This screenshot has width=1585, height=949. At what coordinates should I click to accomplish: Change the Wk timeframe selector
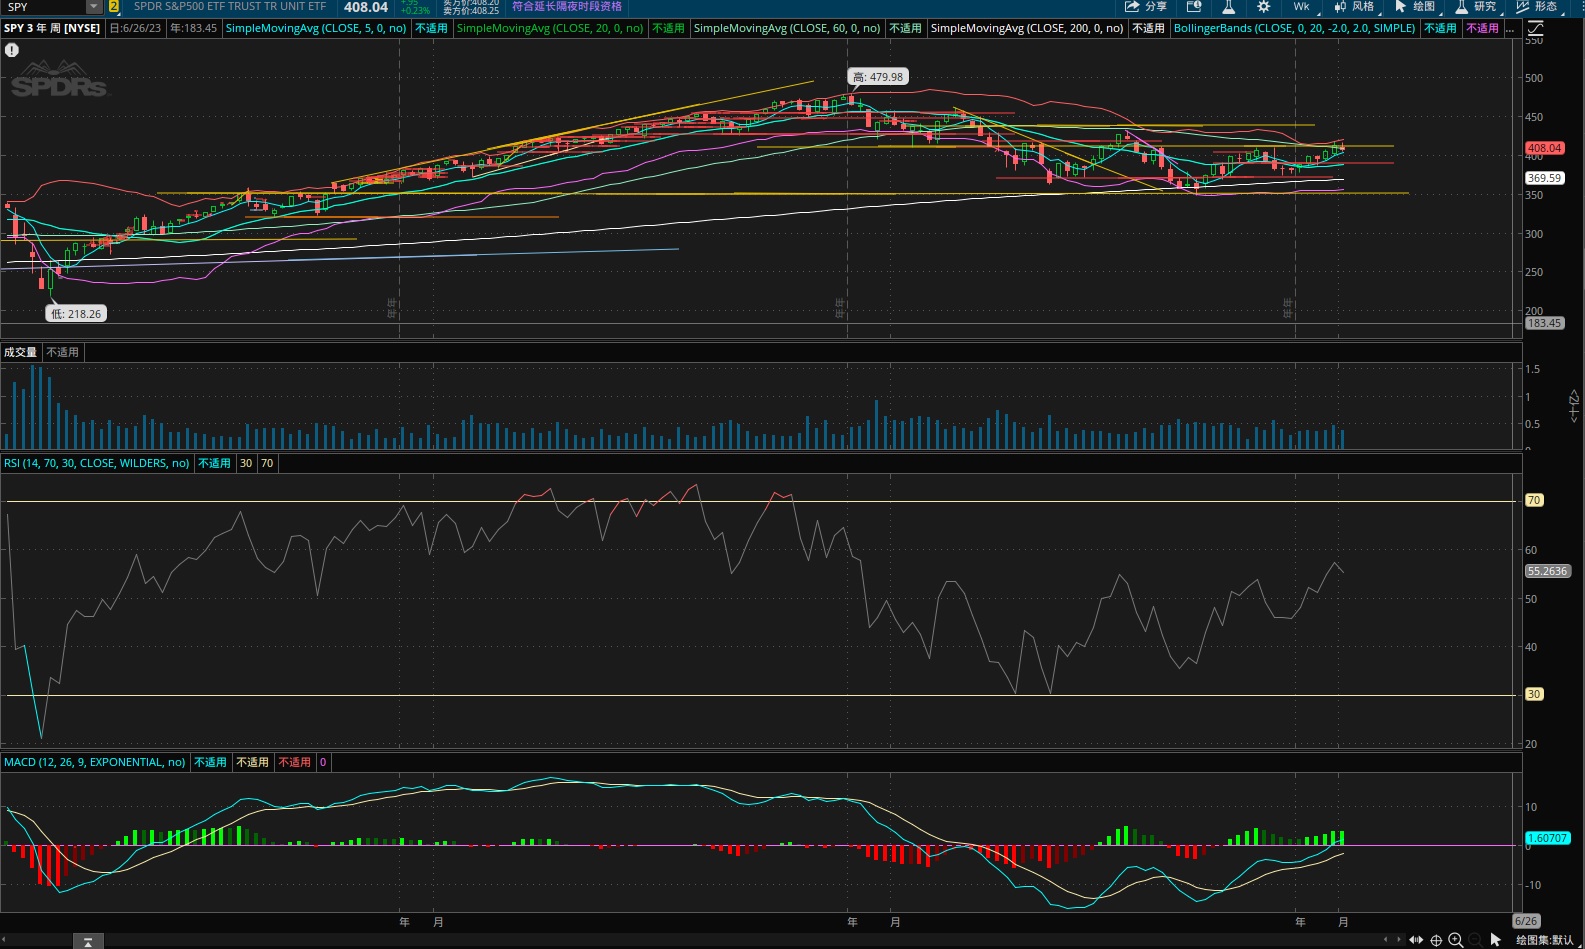tap(1301, 6)
